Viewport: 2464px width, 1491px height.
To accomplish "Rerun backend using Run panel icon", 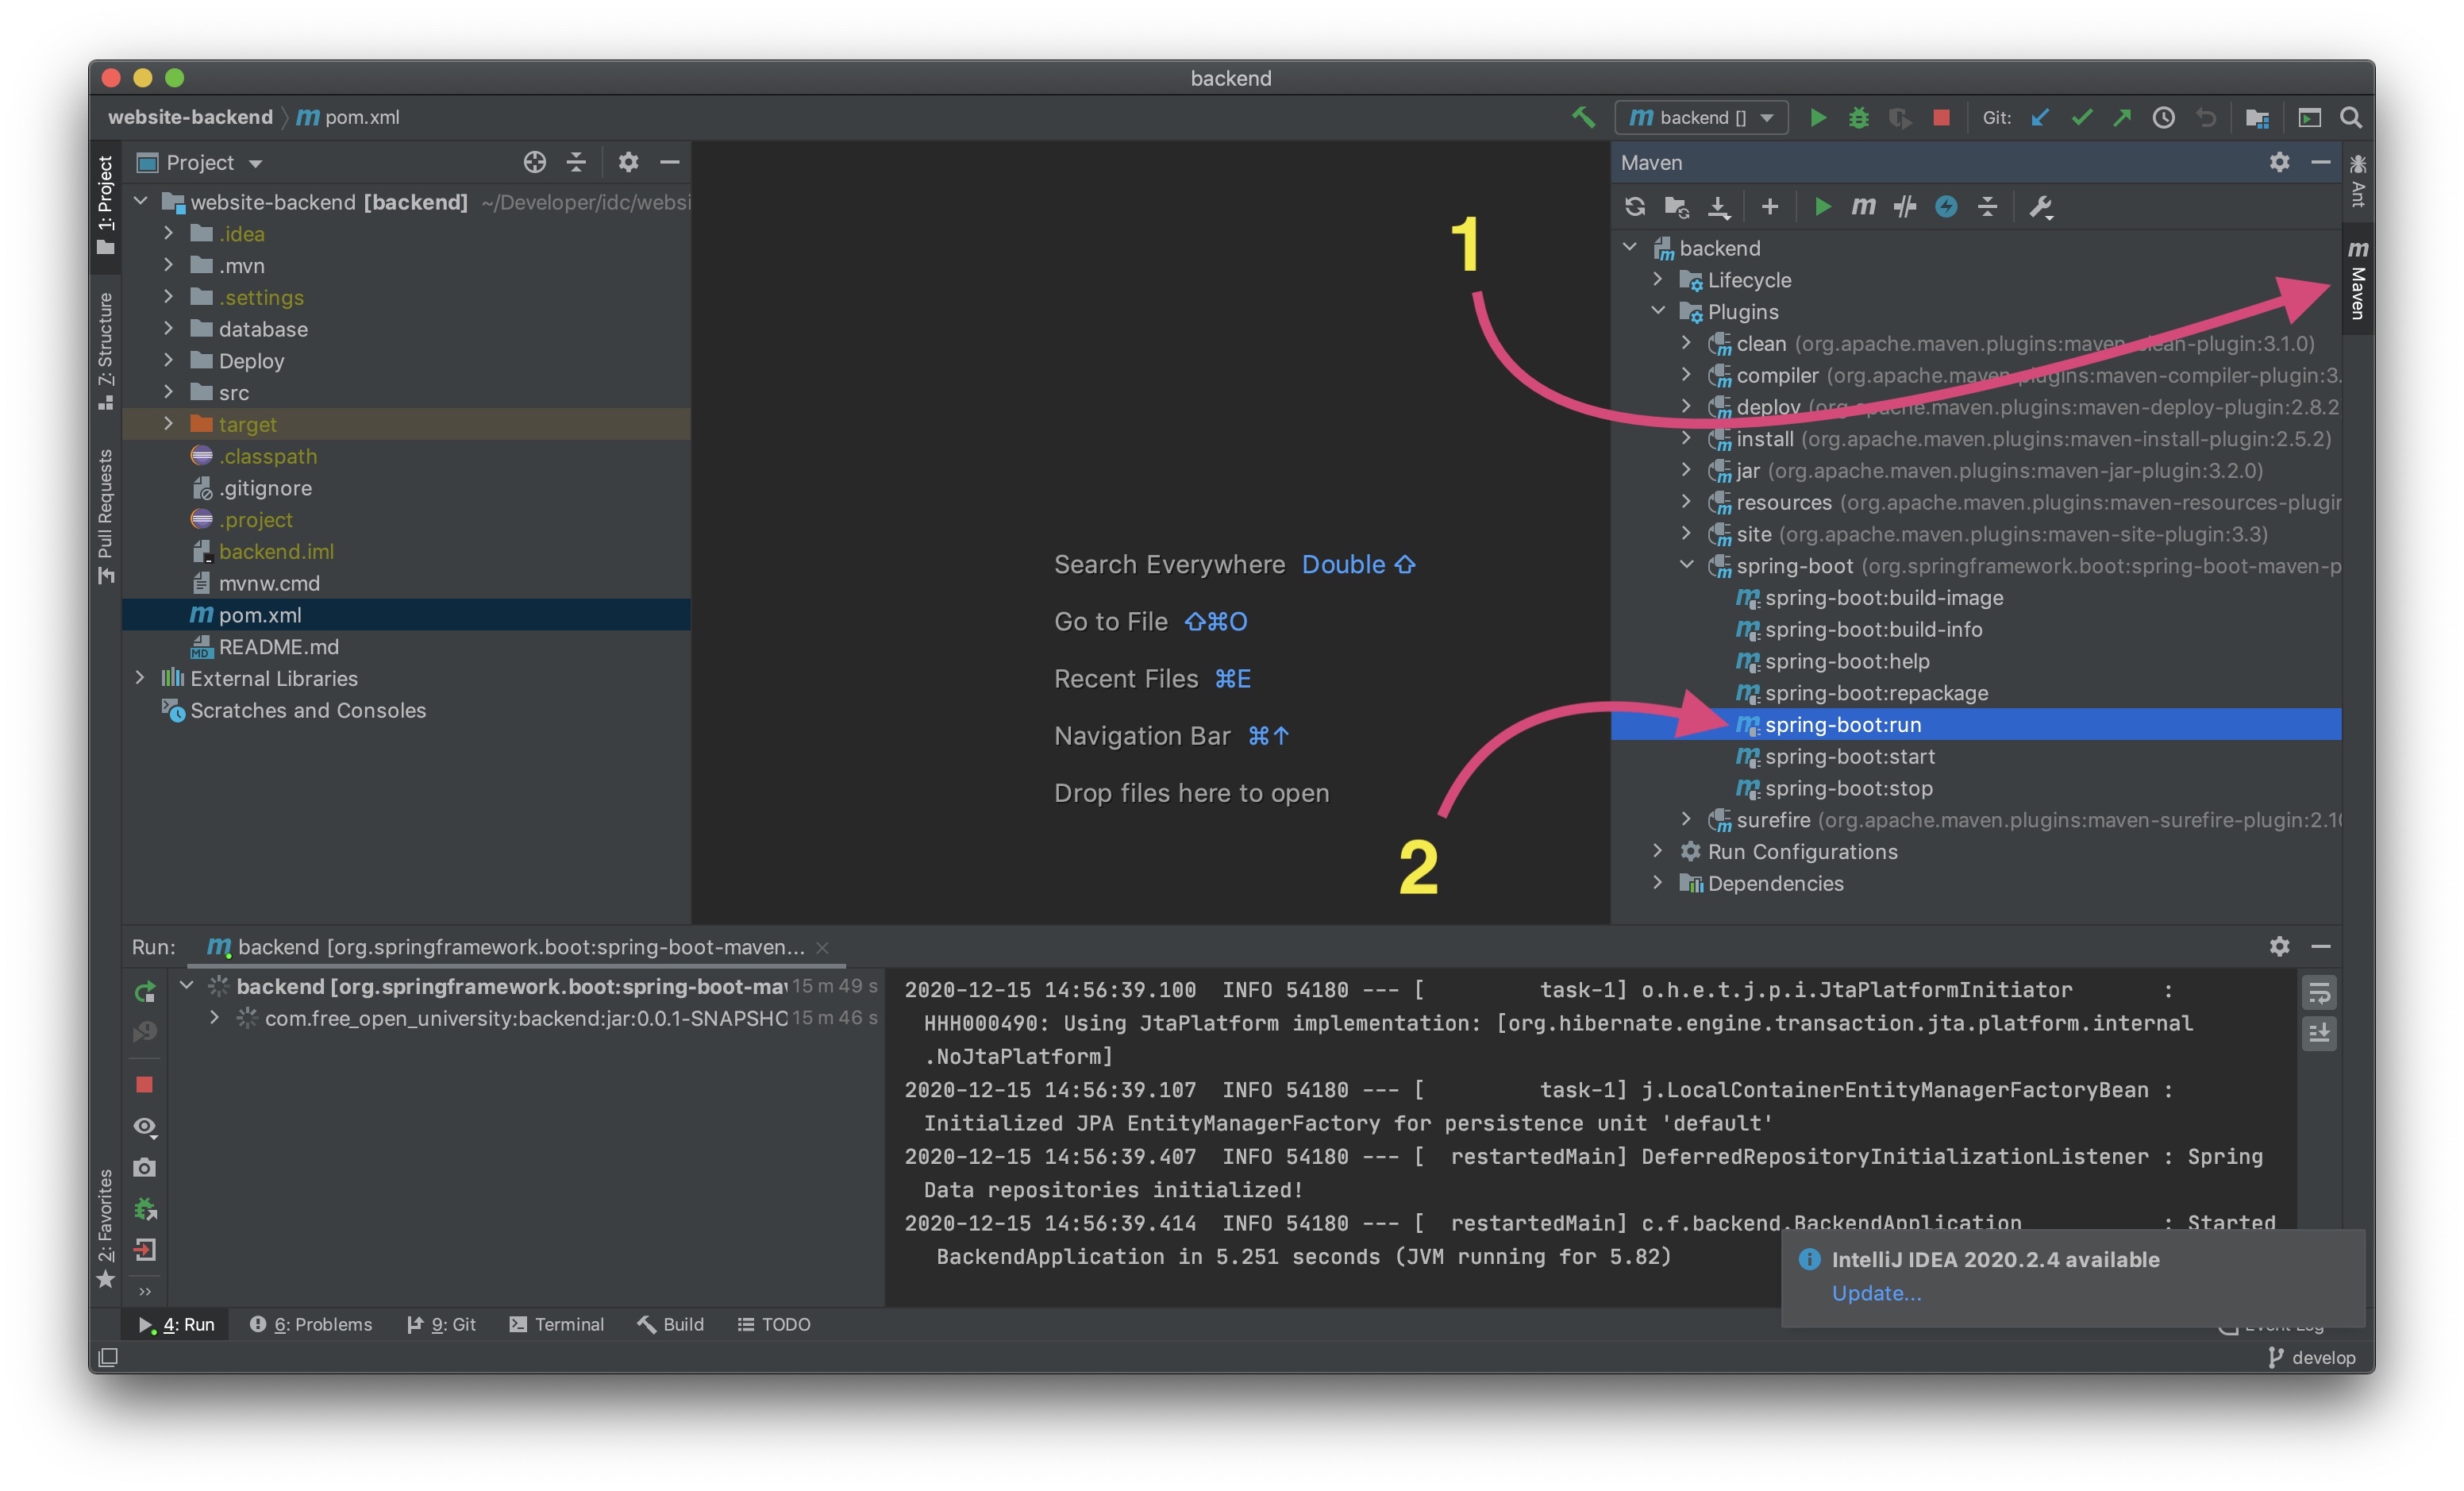I will pyautogui.click(x=145, y=991).
